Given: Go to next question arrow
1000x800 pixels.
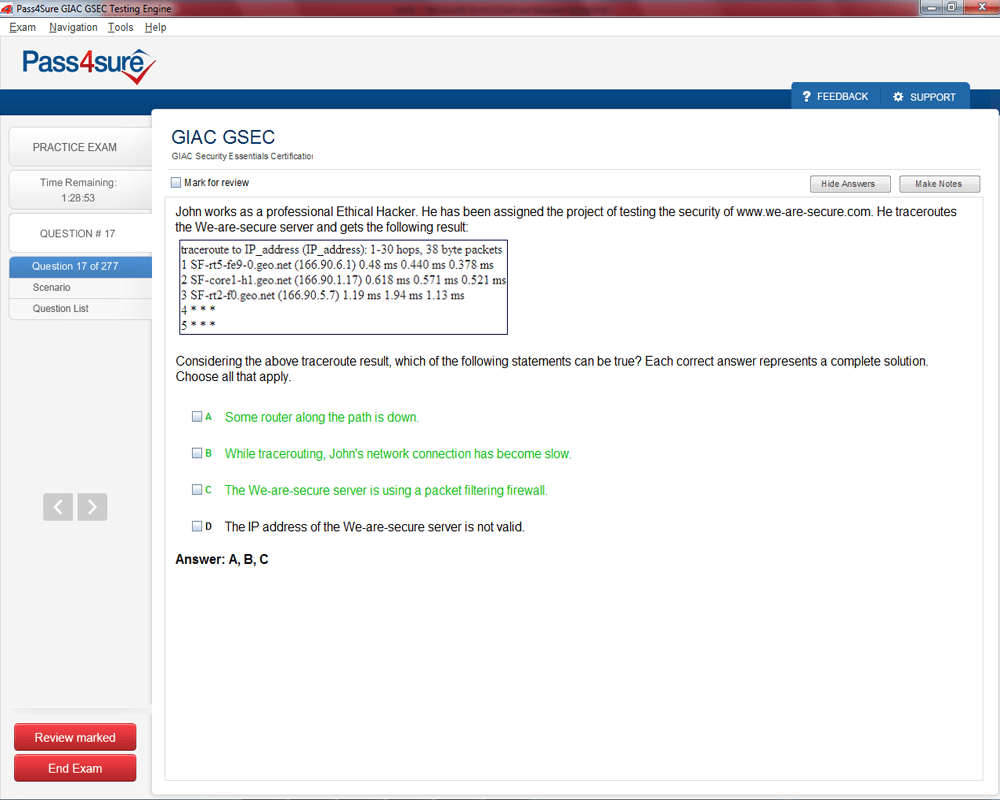Looking at the screenshot, I should pyautogui.click(x=92, y=507).
